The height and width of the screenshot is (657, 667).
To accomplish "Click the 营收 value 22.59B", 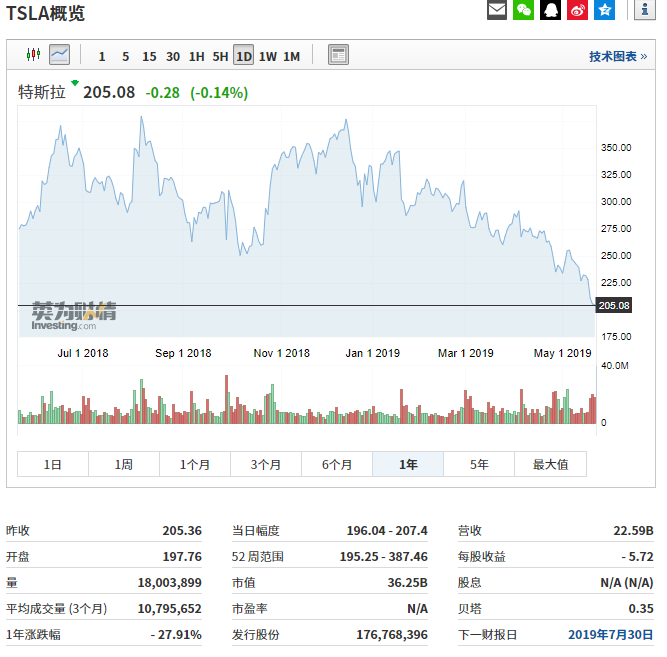I will [x=633, y=531].
